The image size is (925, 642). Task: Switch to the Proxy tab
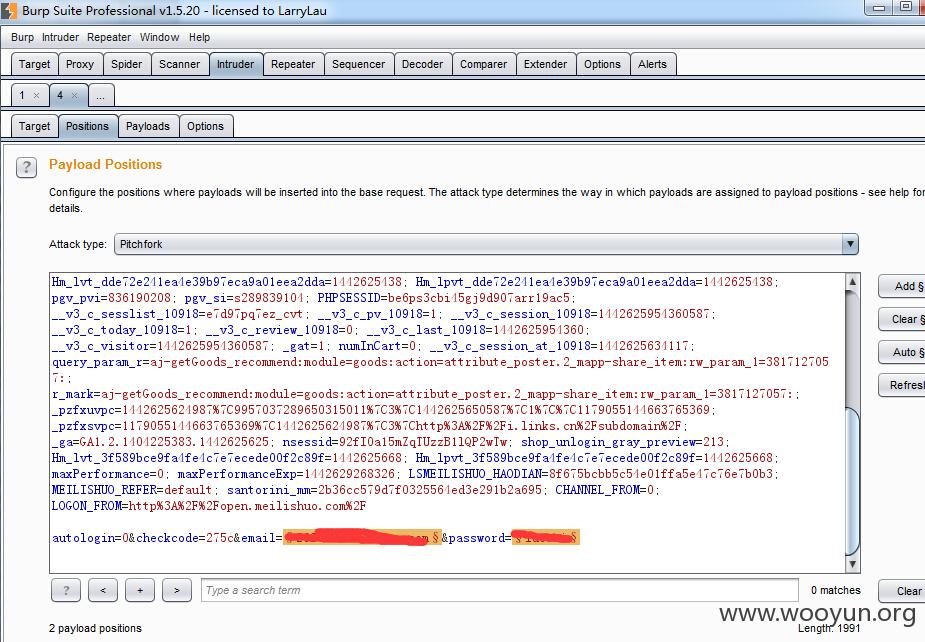(80, 64)
